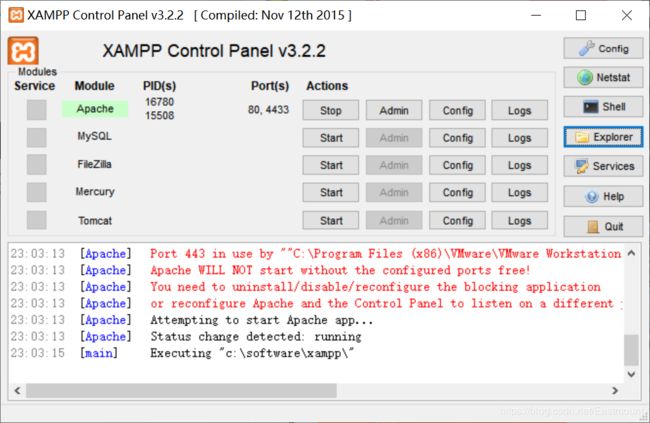
Task: View the Mercury Logs
Action: pos(519,192)
